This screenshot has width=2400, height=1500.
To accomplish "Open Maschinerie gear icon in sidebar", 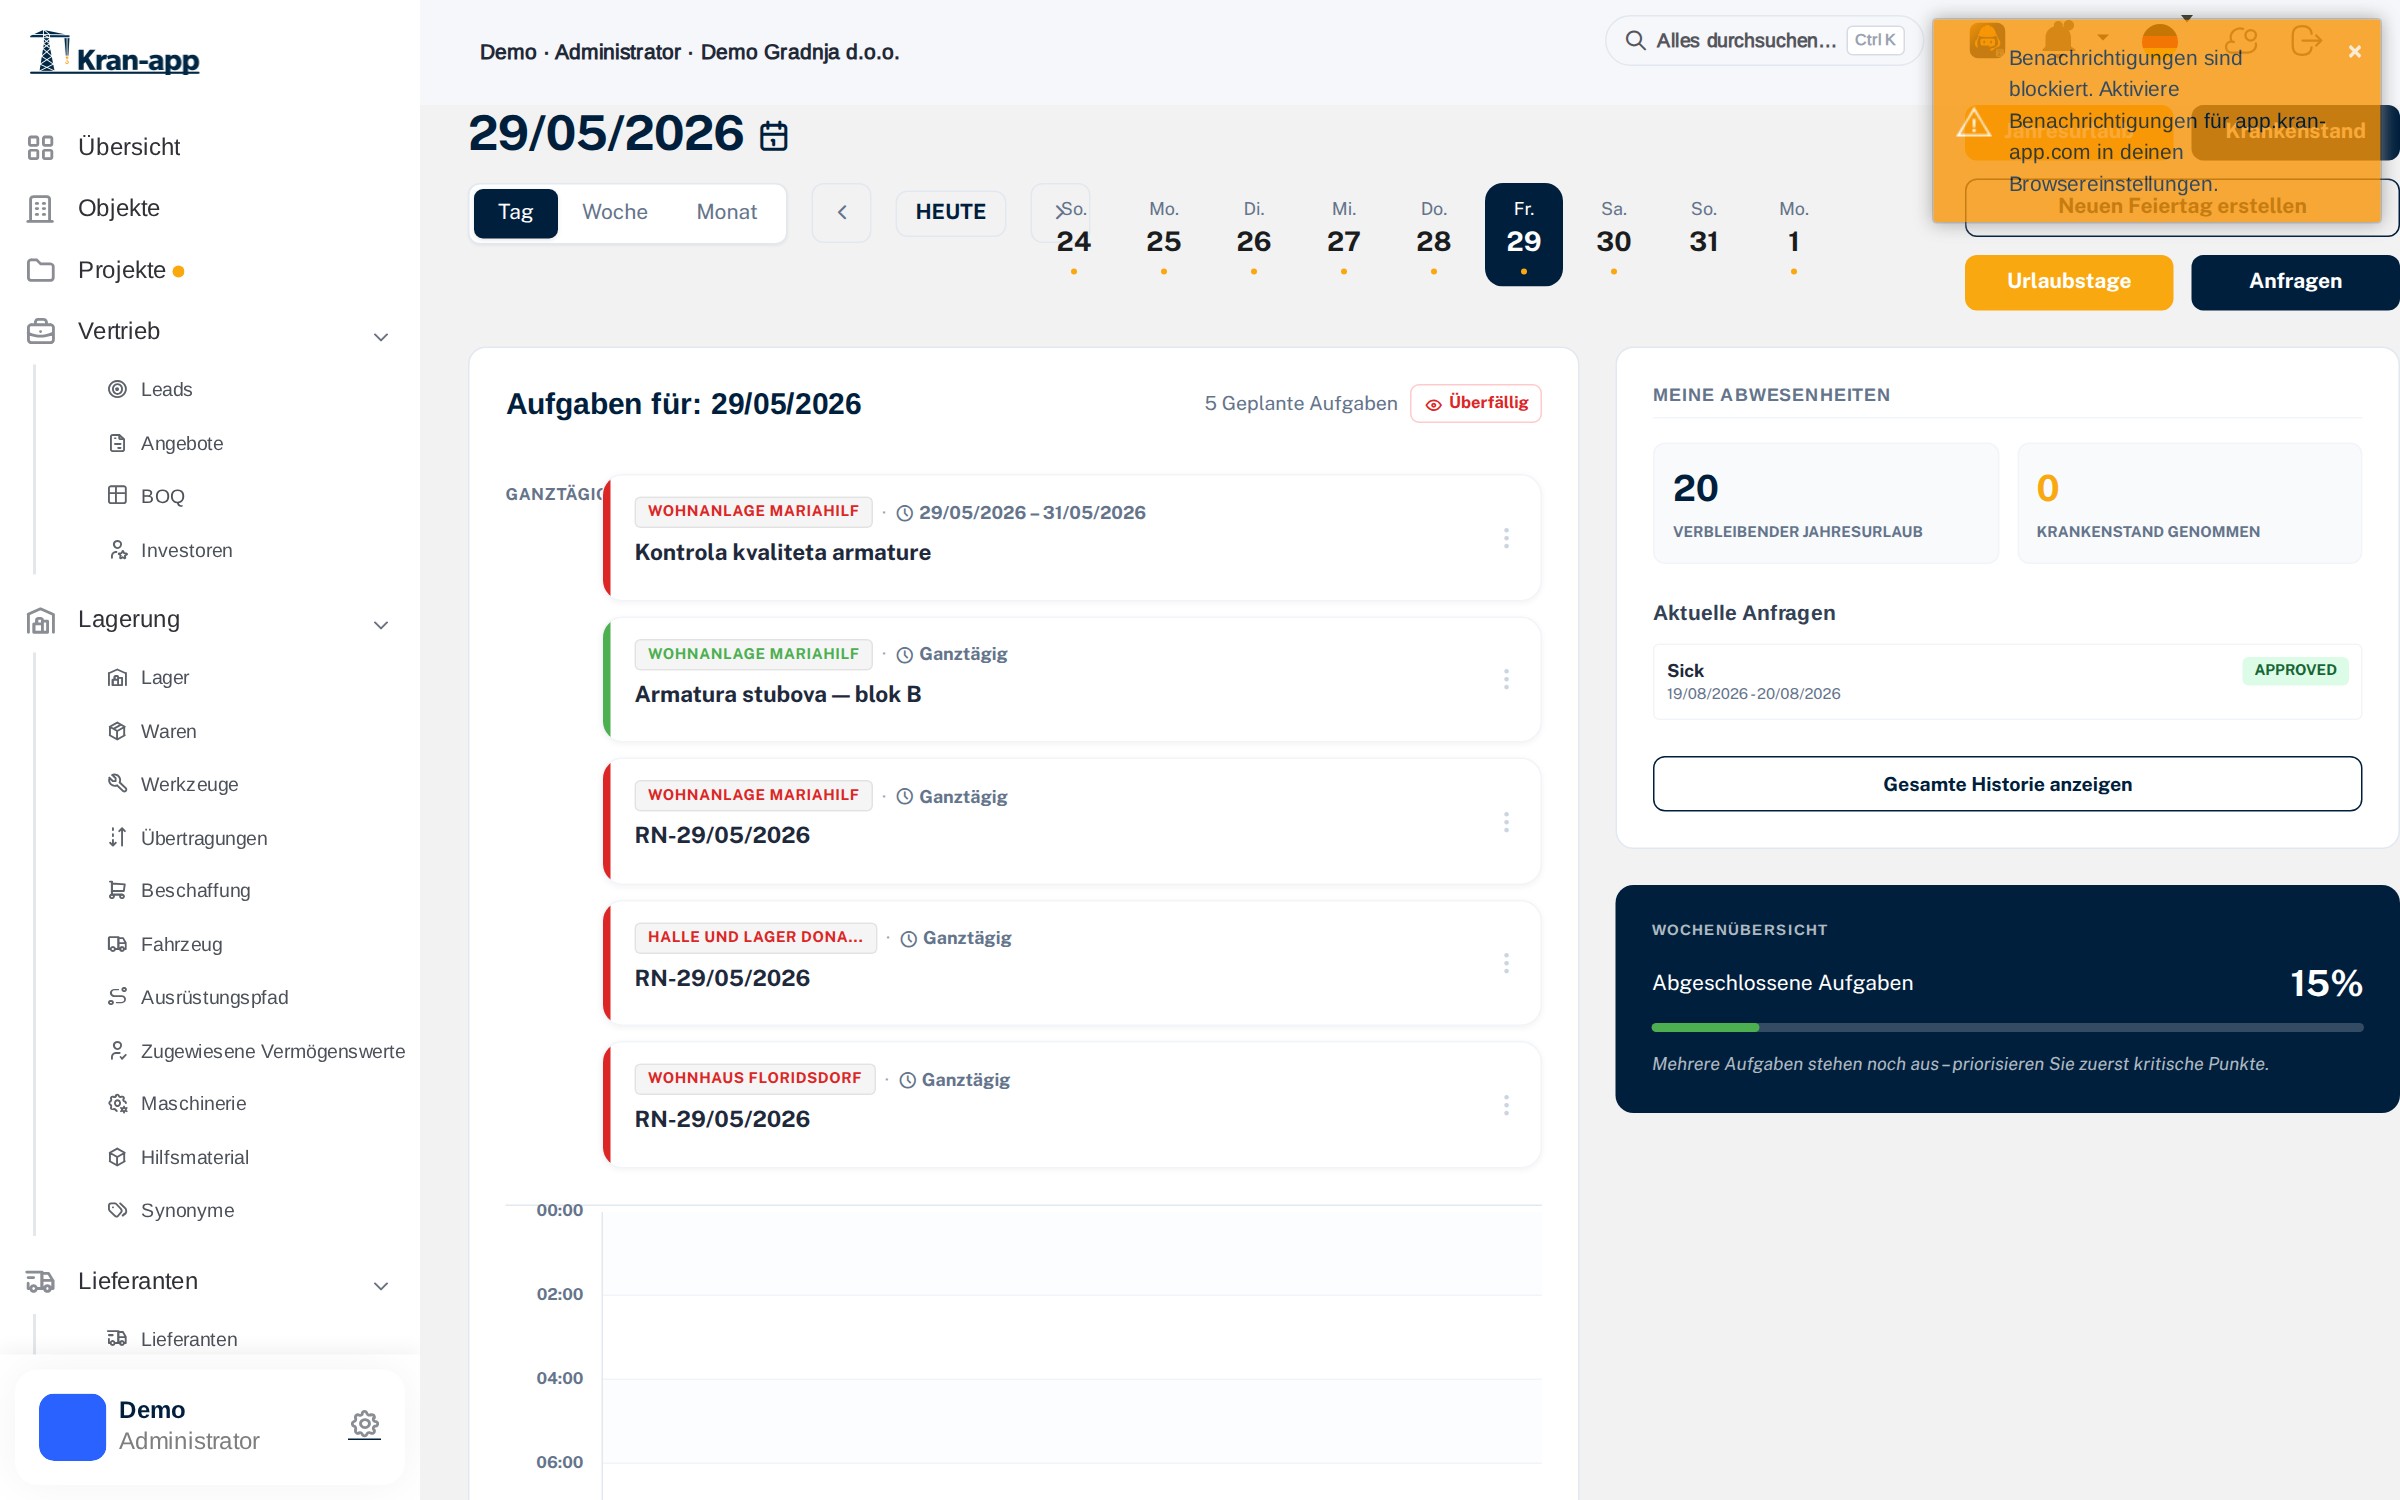I will pyautogui.click(x=117, y=1103).
